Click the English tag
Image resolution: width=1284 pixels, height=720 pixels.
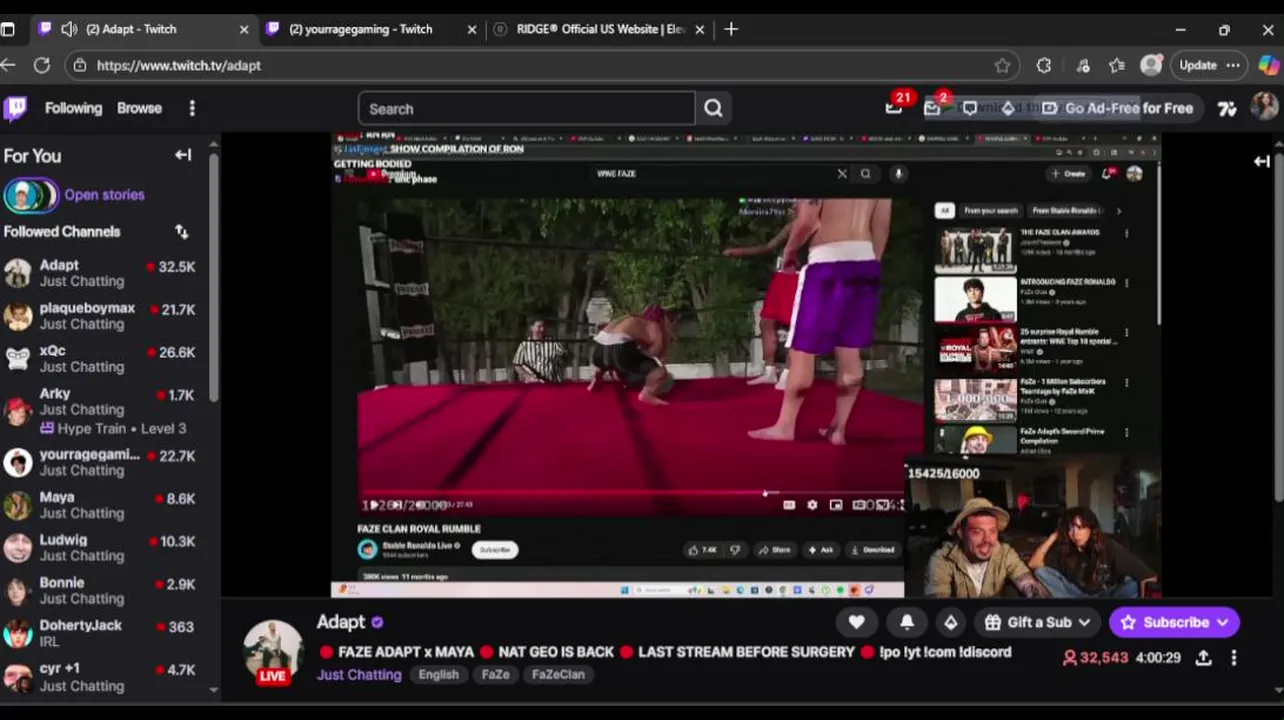[x=438, y=674]
